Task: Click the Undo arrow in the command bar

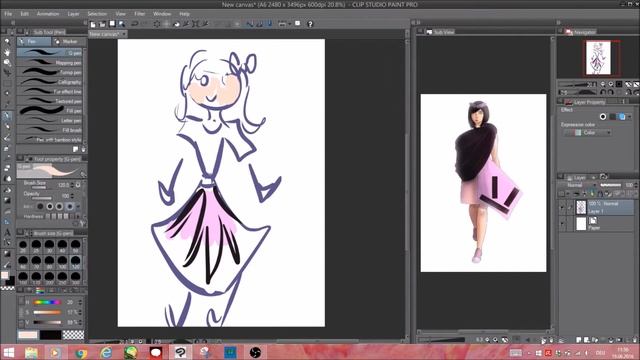Action: tap(134, 24)
